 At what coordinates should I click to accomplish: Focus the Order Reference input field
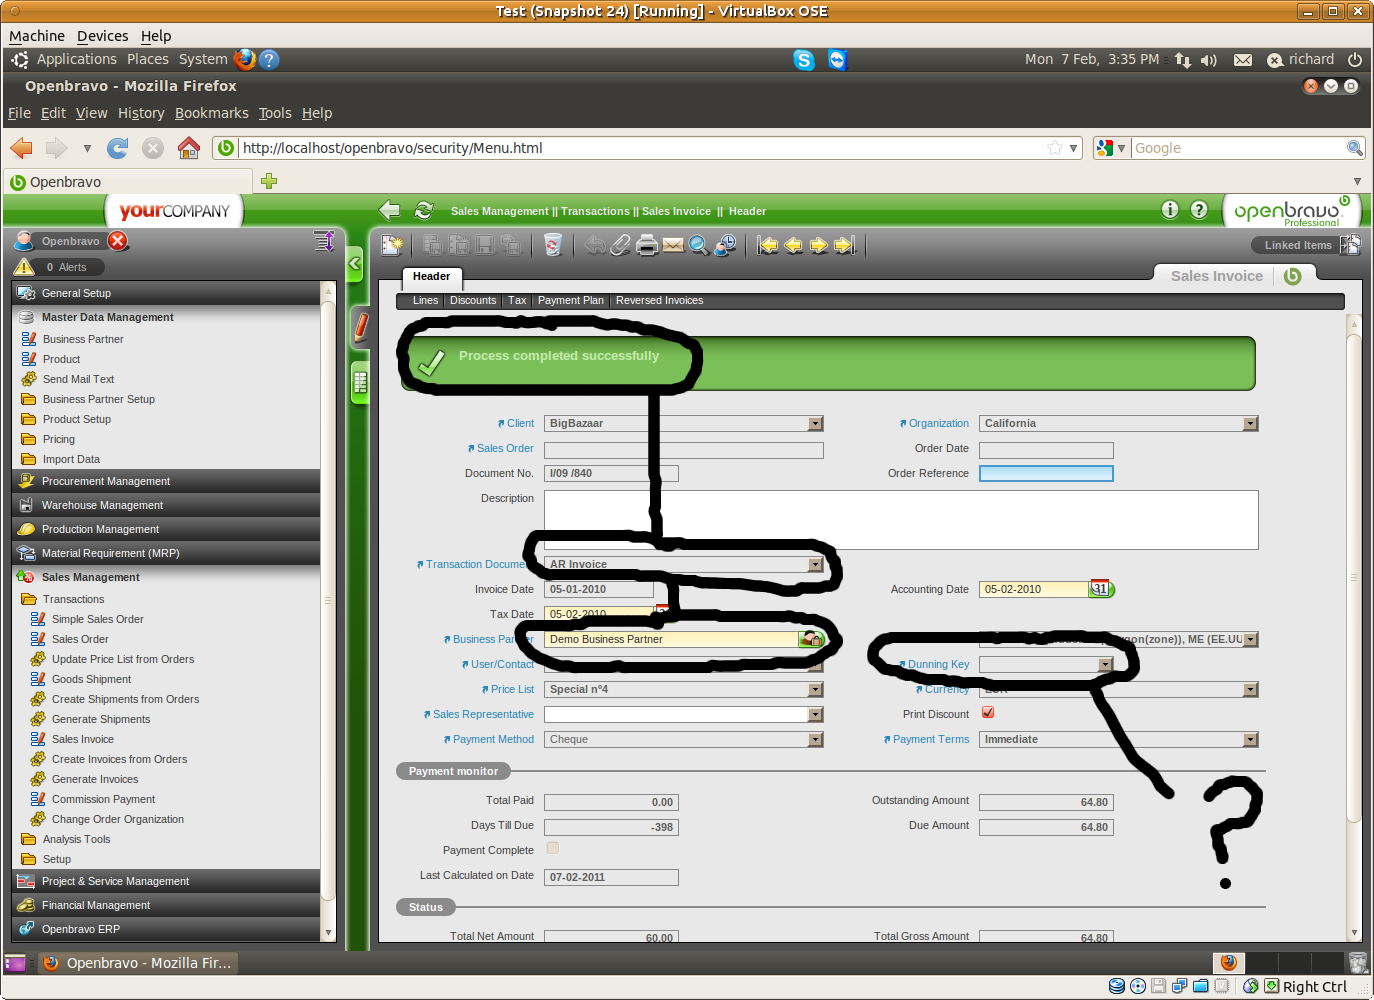point(1046,474)
